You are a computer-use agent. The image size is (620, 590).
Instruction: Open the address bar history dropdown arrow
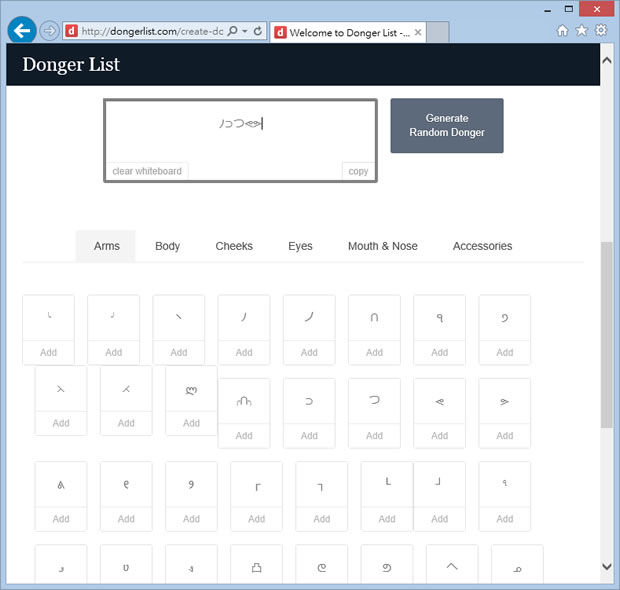(x=245, y=31)
